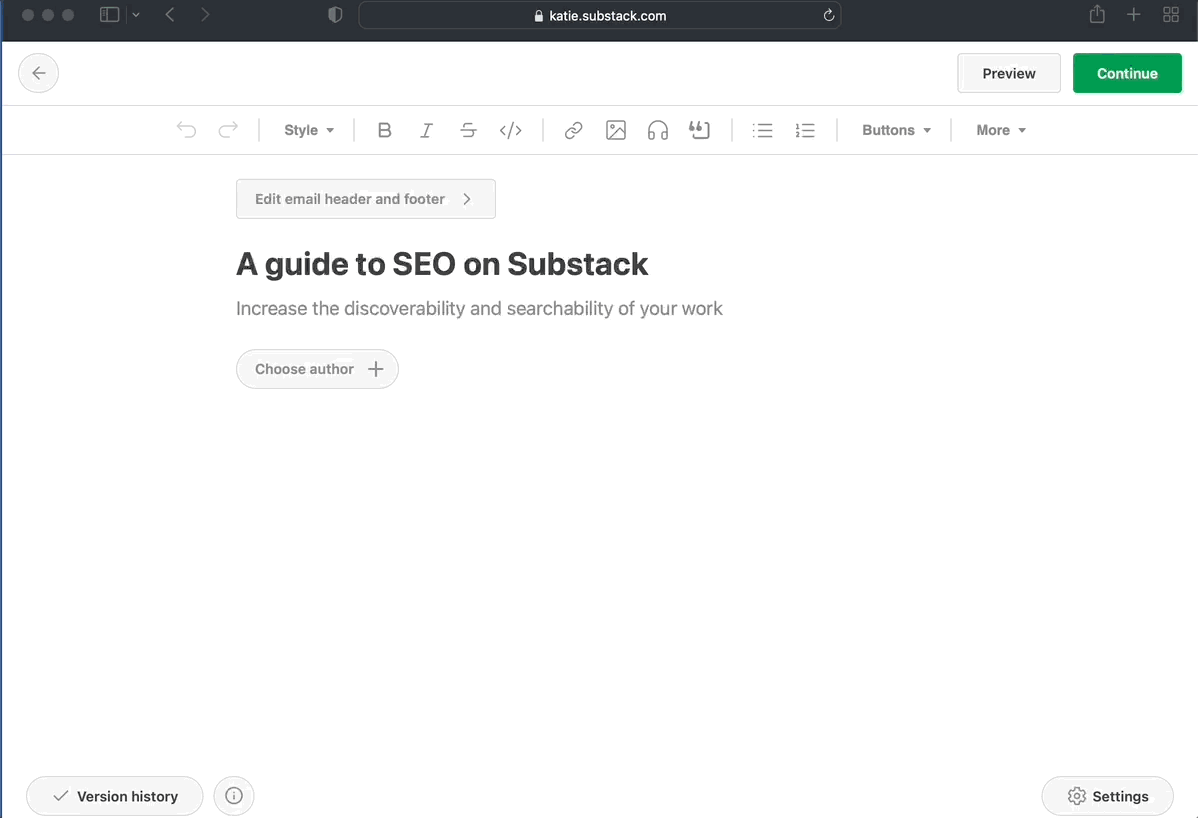The height and width of the screenshot is (818, 1198).
Task: Insert a block quote
Action: pyautogui.click(x=699, y=130)
